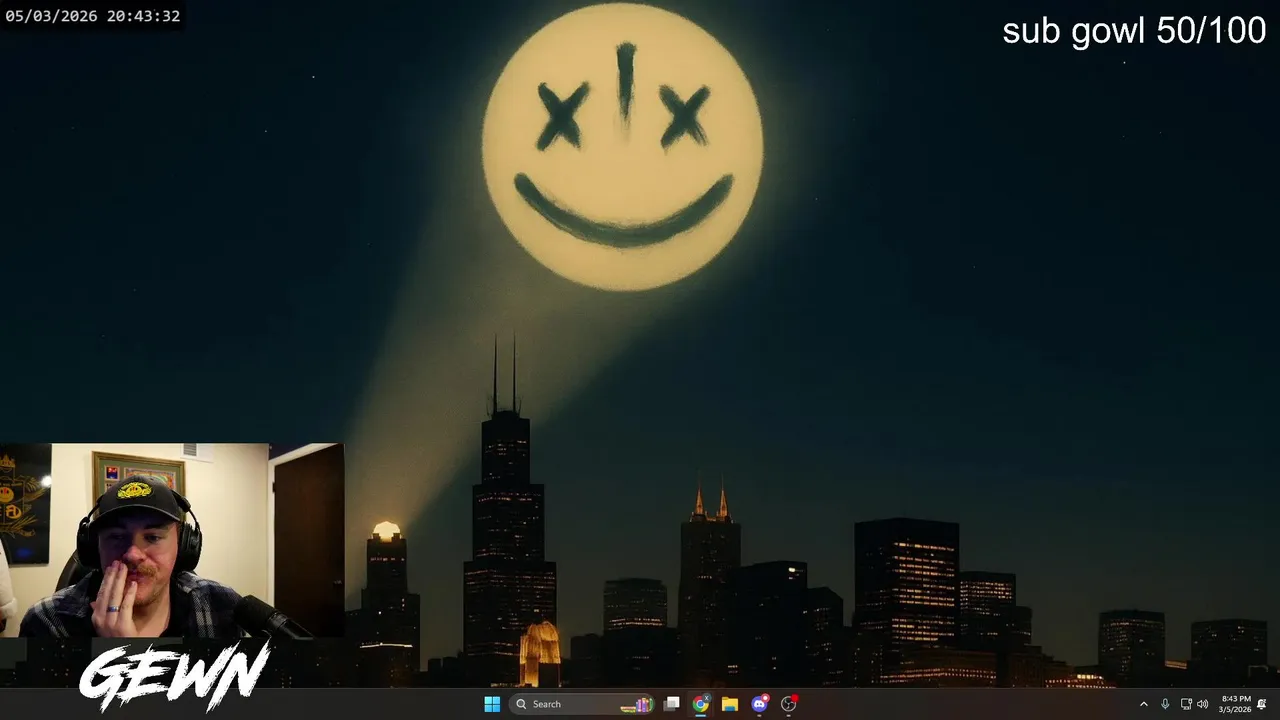
Task: Open Discord from the taskbar
Action: [x=759, y=704]
